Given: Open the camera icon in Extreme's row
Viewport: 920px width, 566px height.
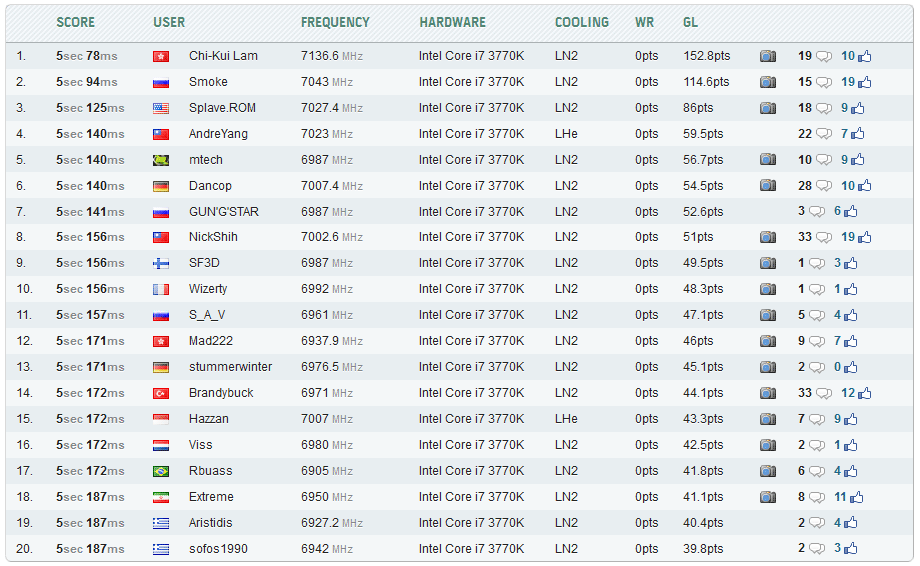Looking at the screenshot, I should coord(767,497).
